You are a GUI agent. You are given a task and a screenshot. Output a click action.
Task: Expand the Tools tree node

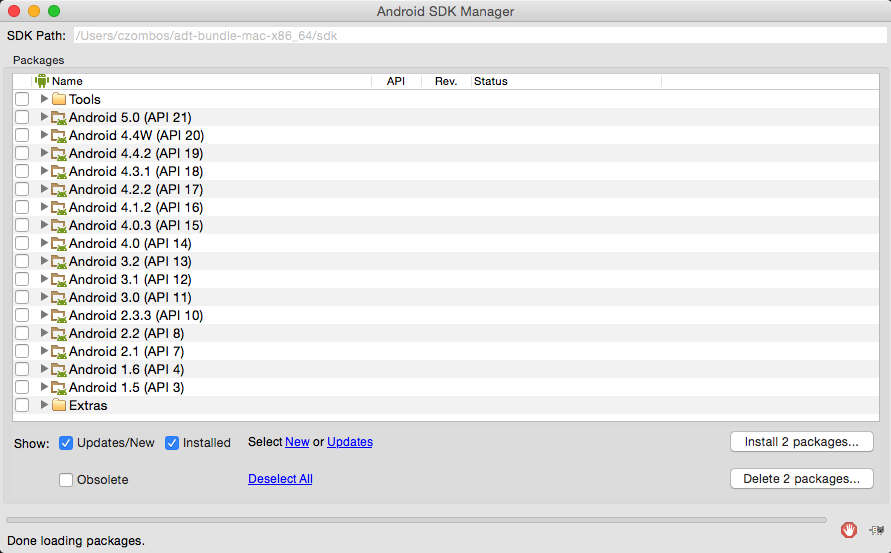tap(44, 99)
